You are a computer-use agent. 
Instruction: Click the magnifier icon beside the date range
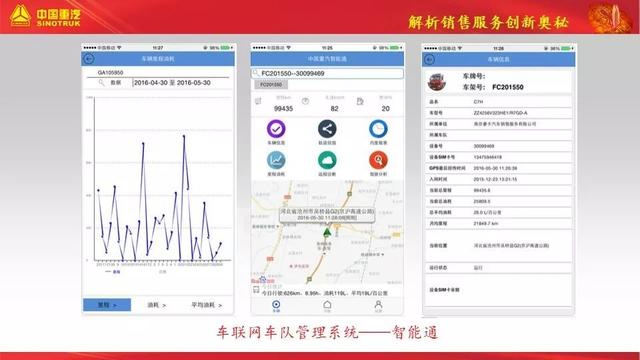click(102, 83)
